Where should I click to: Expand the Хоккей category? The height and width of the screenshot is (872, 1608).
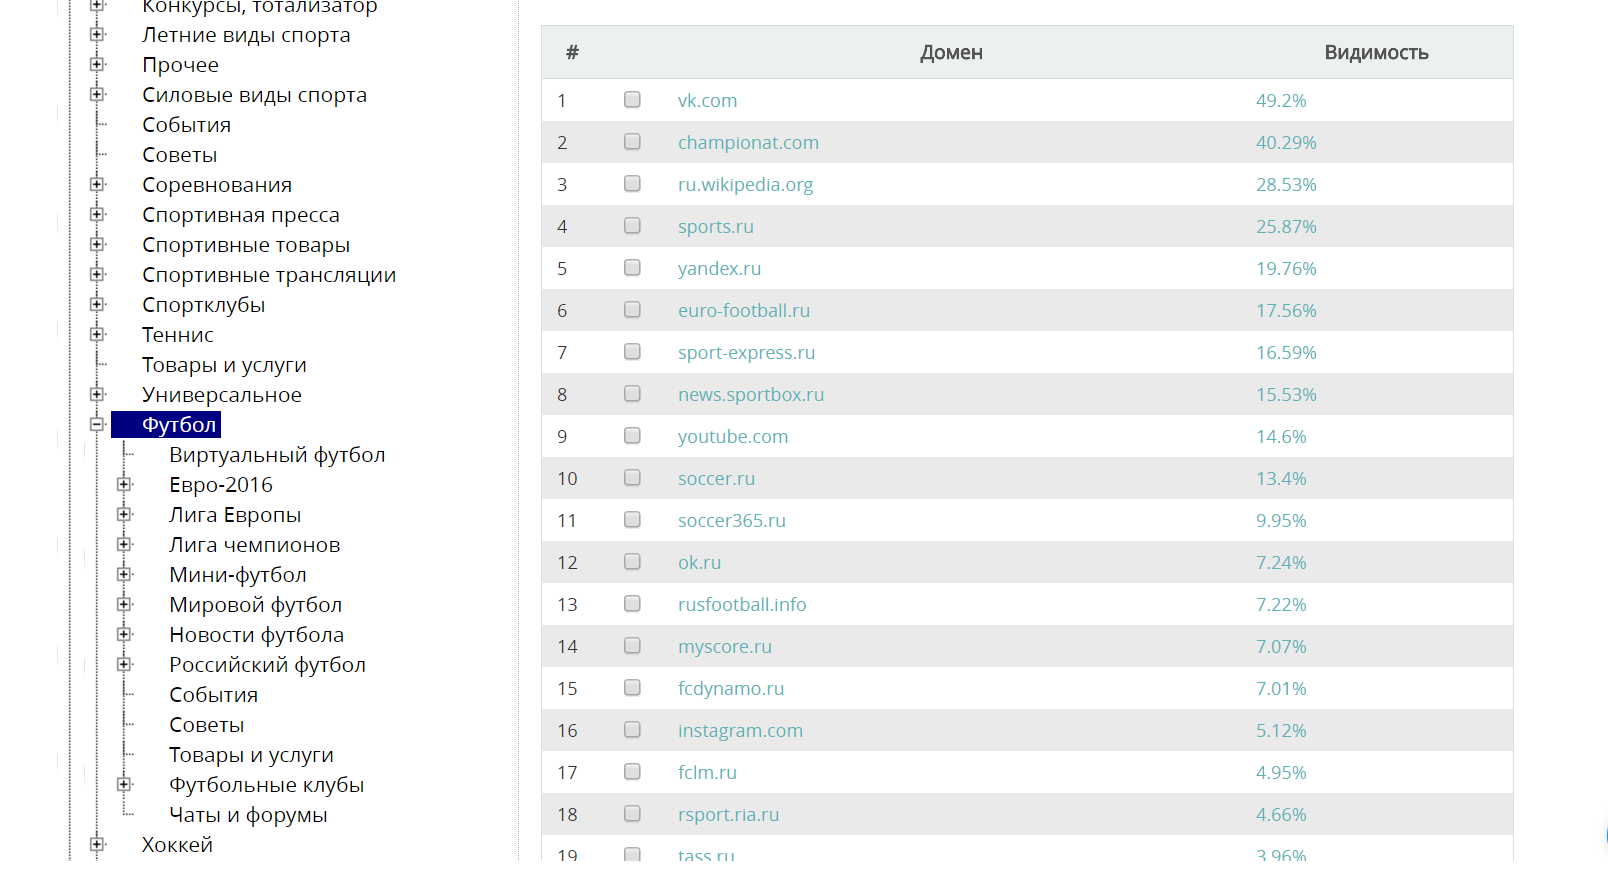click(x=97, y=844)
